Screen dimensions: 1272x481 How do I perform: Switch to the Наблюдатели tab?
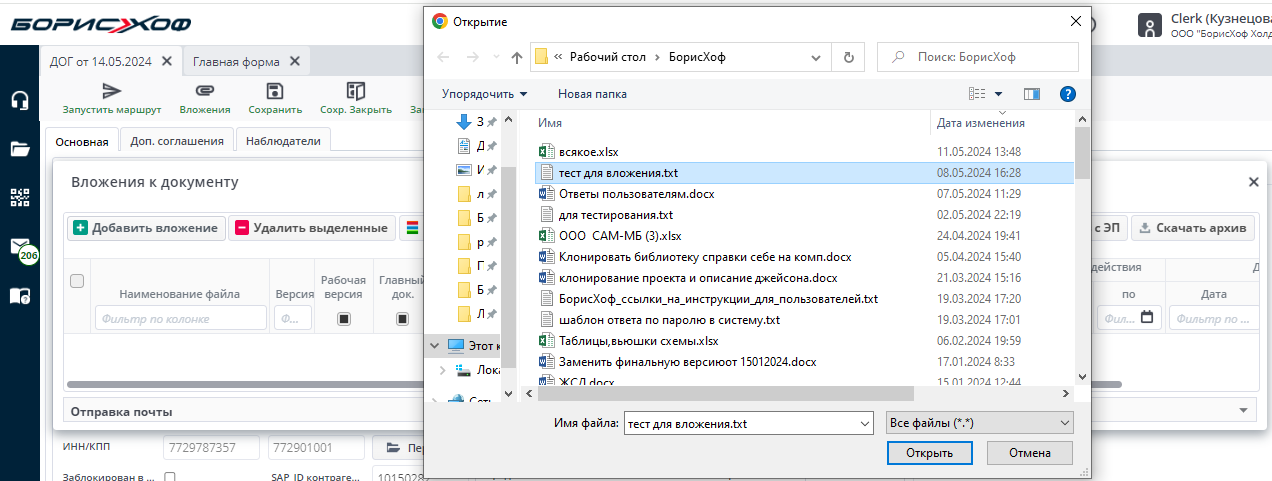click(x=283, y=141)
